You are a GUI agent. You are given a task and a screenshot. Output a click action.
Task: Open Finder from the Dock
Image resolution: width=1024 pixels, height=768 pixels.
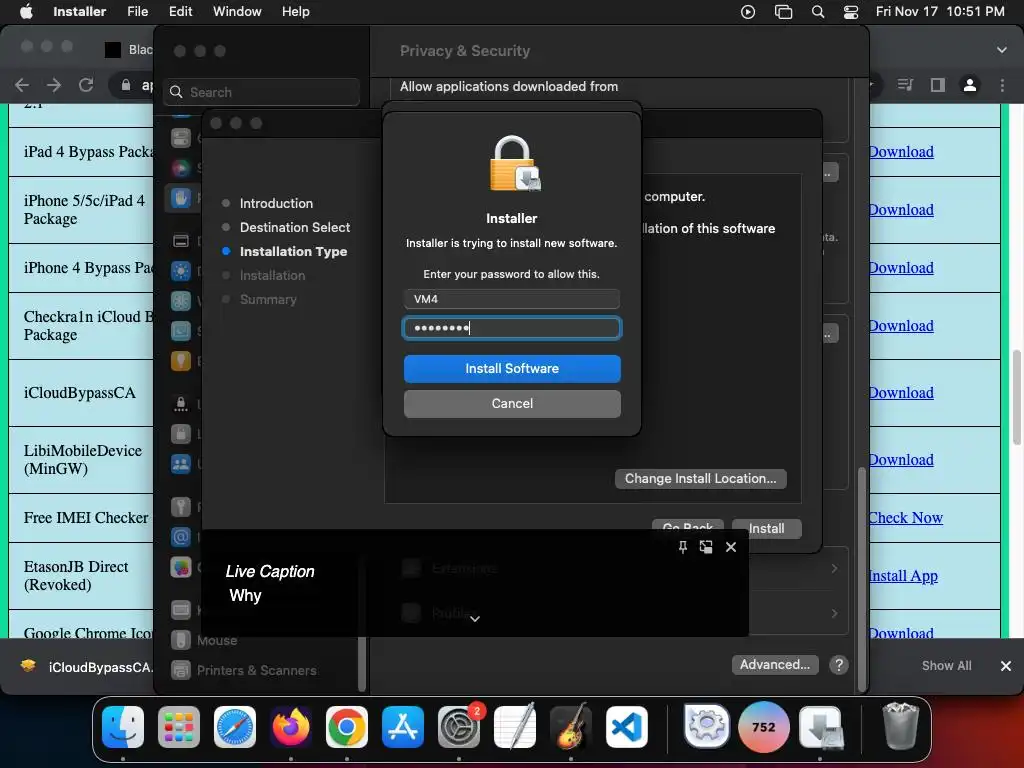tap(123, 727)
